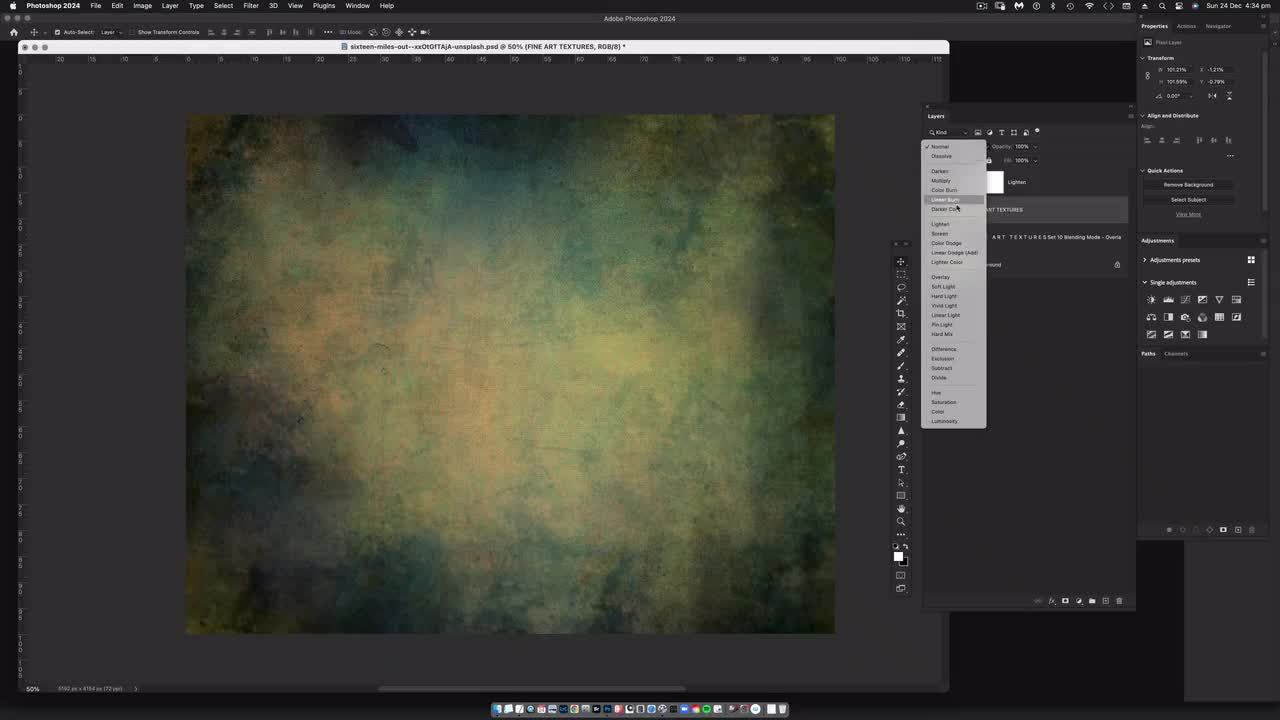Toggle layer filtering switch in Layers panel
The height and width of the screenshot is (720, 1280).
[x=1037, y=131]
